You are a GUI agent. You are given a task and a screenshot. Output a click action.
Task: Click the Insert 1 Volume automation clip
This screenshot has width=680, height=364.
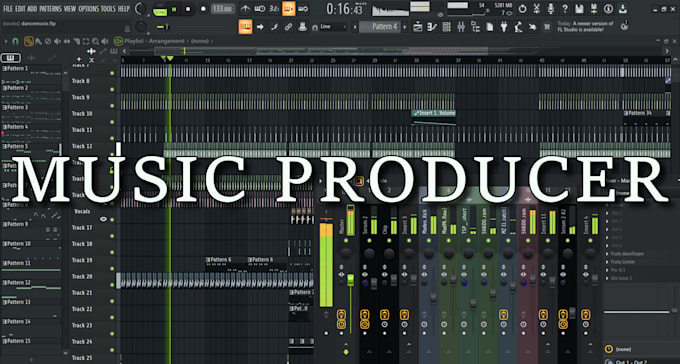[x=434, y=118]
